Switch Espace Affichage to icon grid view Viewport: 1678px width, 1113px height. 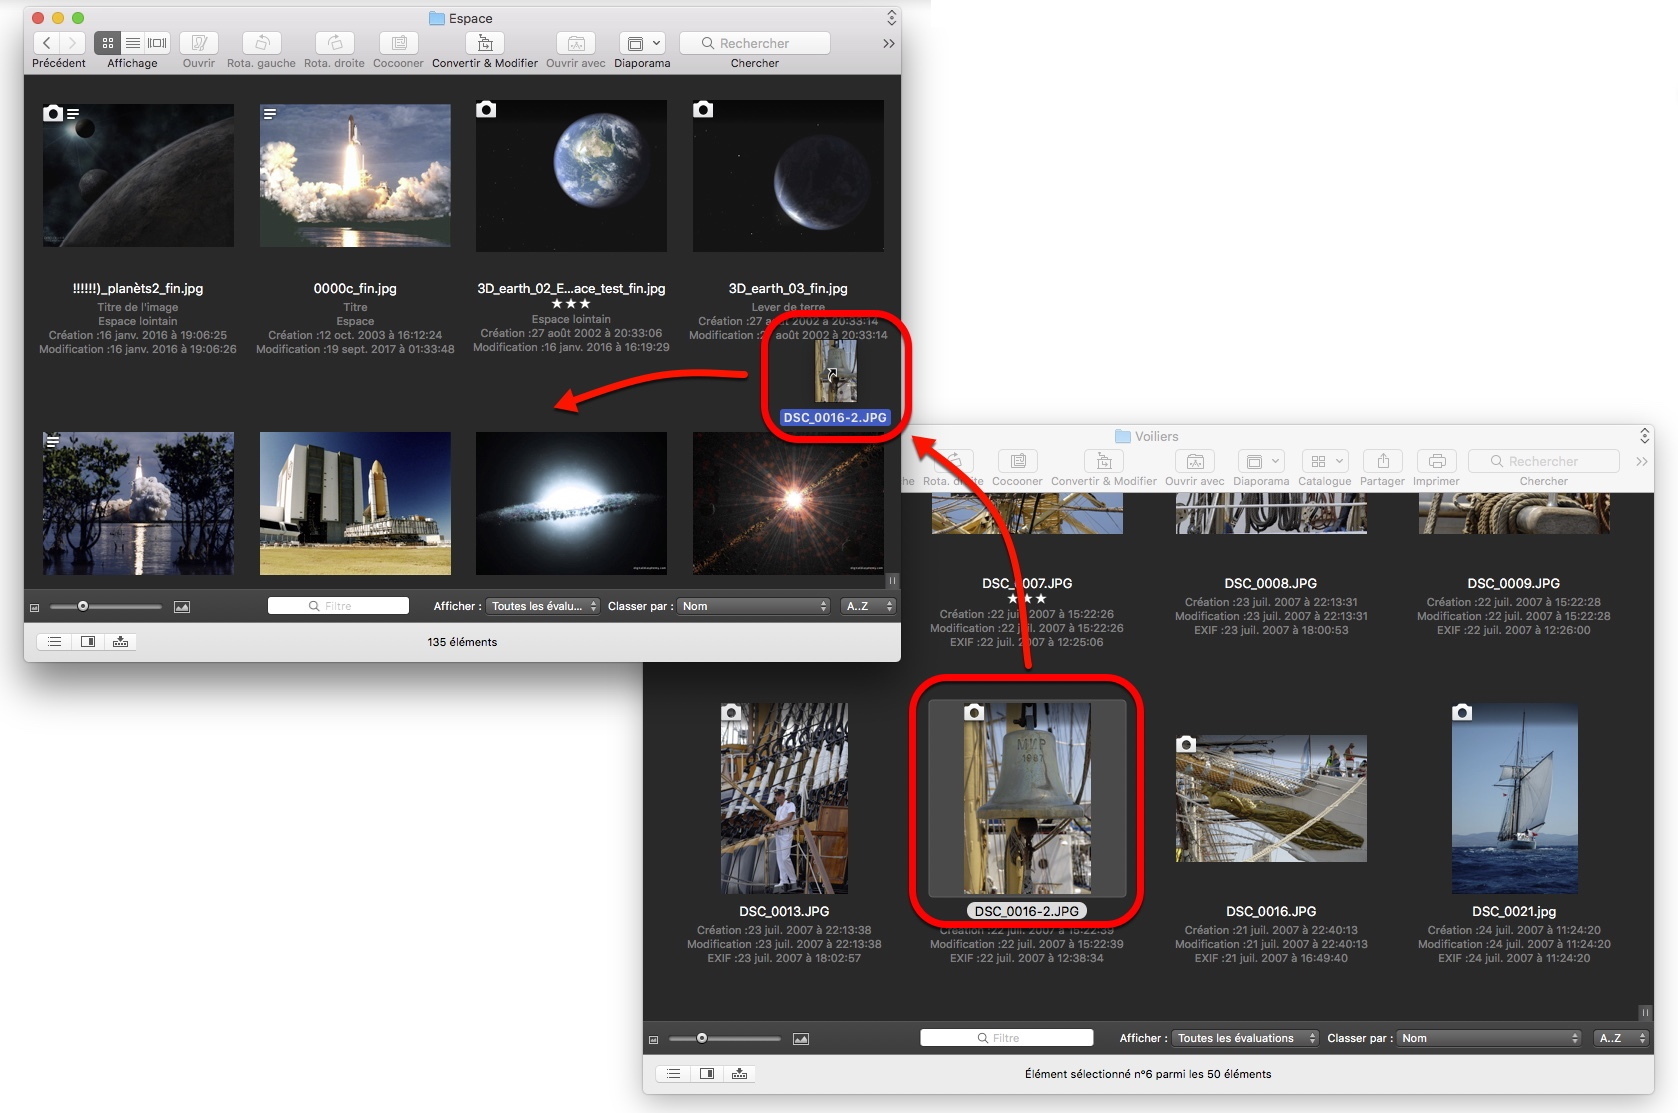tap(107, 43)
